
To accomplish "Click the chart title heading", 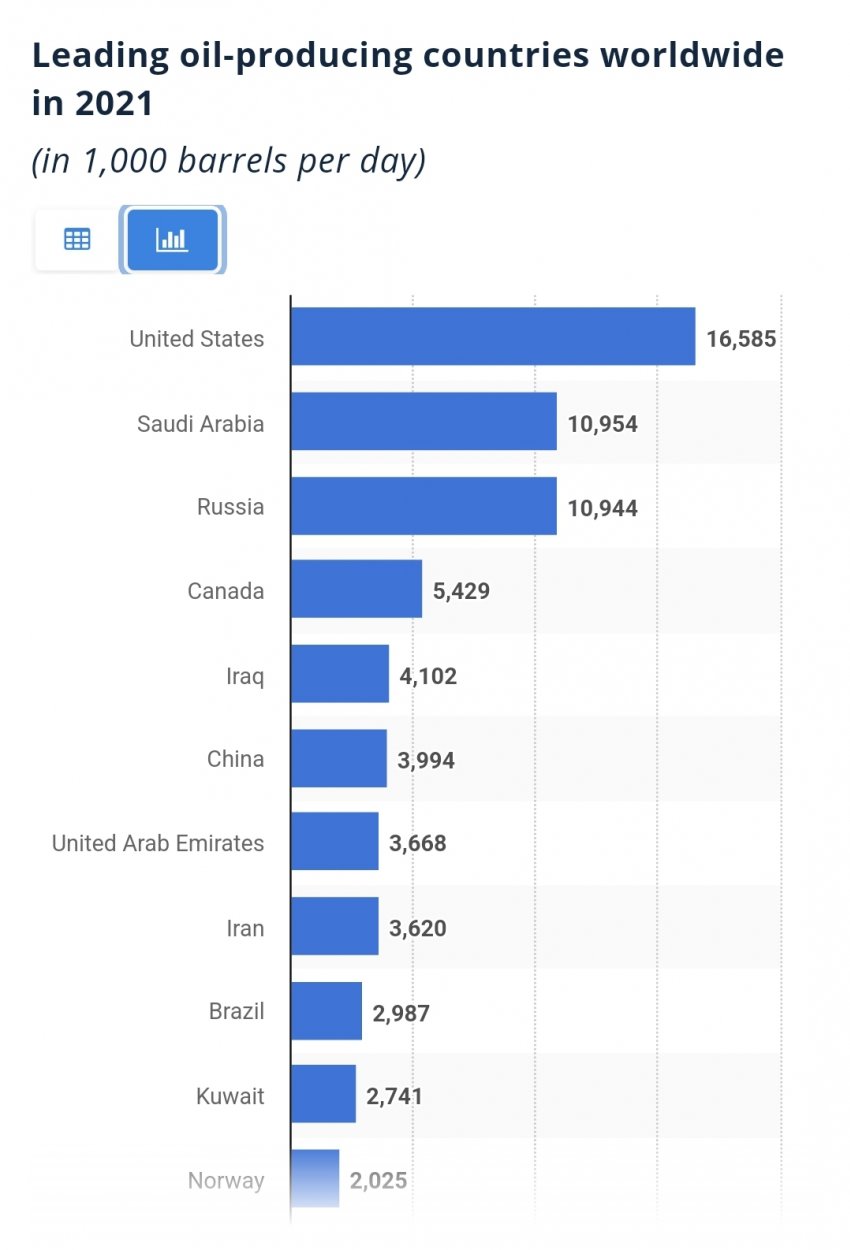I will point(408,78).
